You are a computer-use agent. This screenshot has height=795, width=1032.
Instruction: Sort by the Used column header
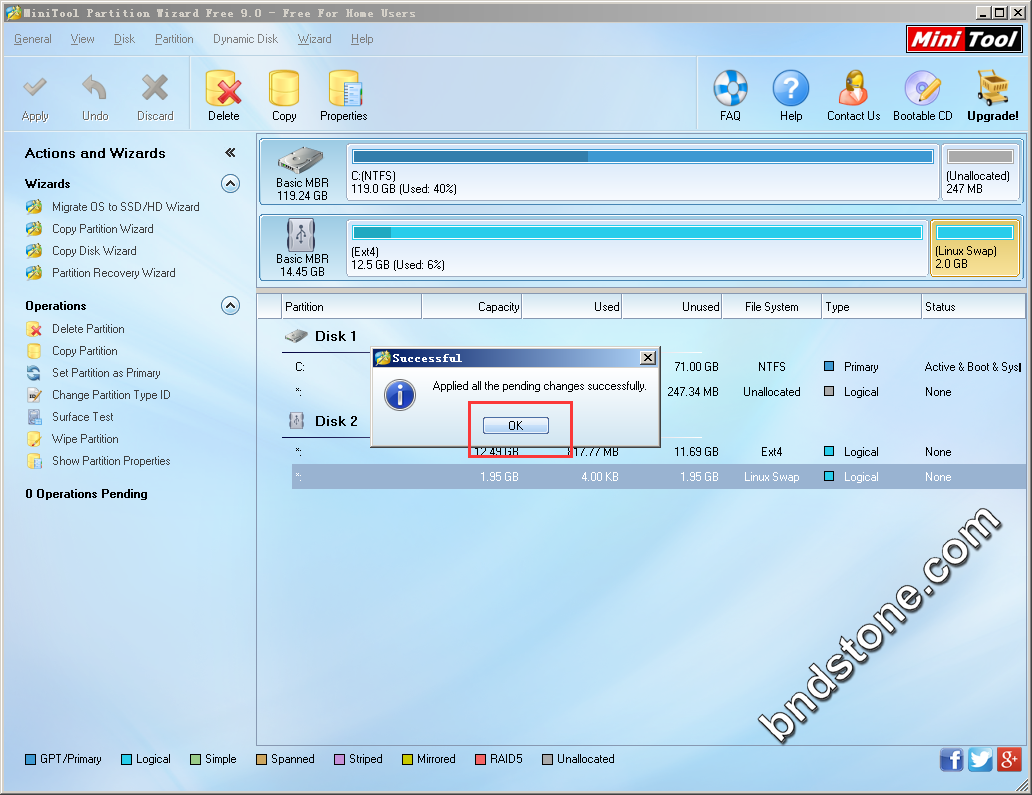(x=572, y=307)
